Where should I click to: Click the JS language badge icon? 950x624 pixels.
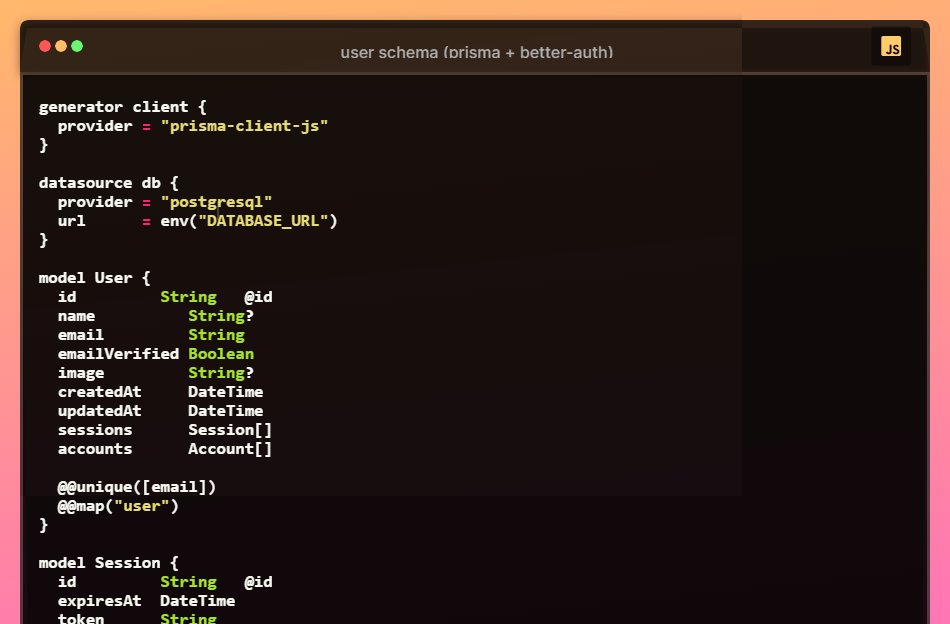point(891,47)
